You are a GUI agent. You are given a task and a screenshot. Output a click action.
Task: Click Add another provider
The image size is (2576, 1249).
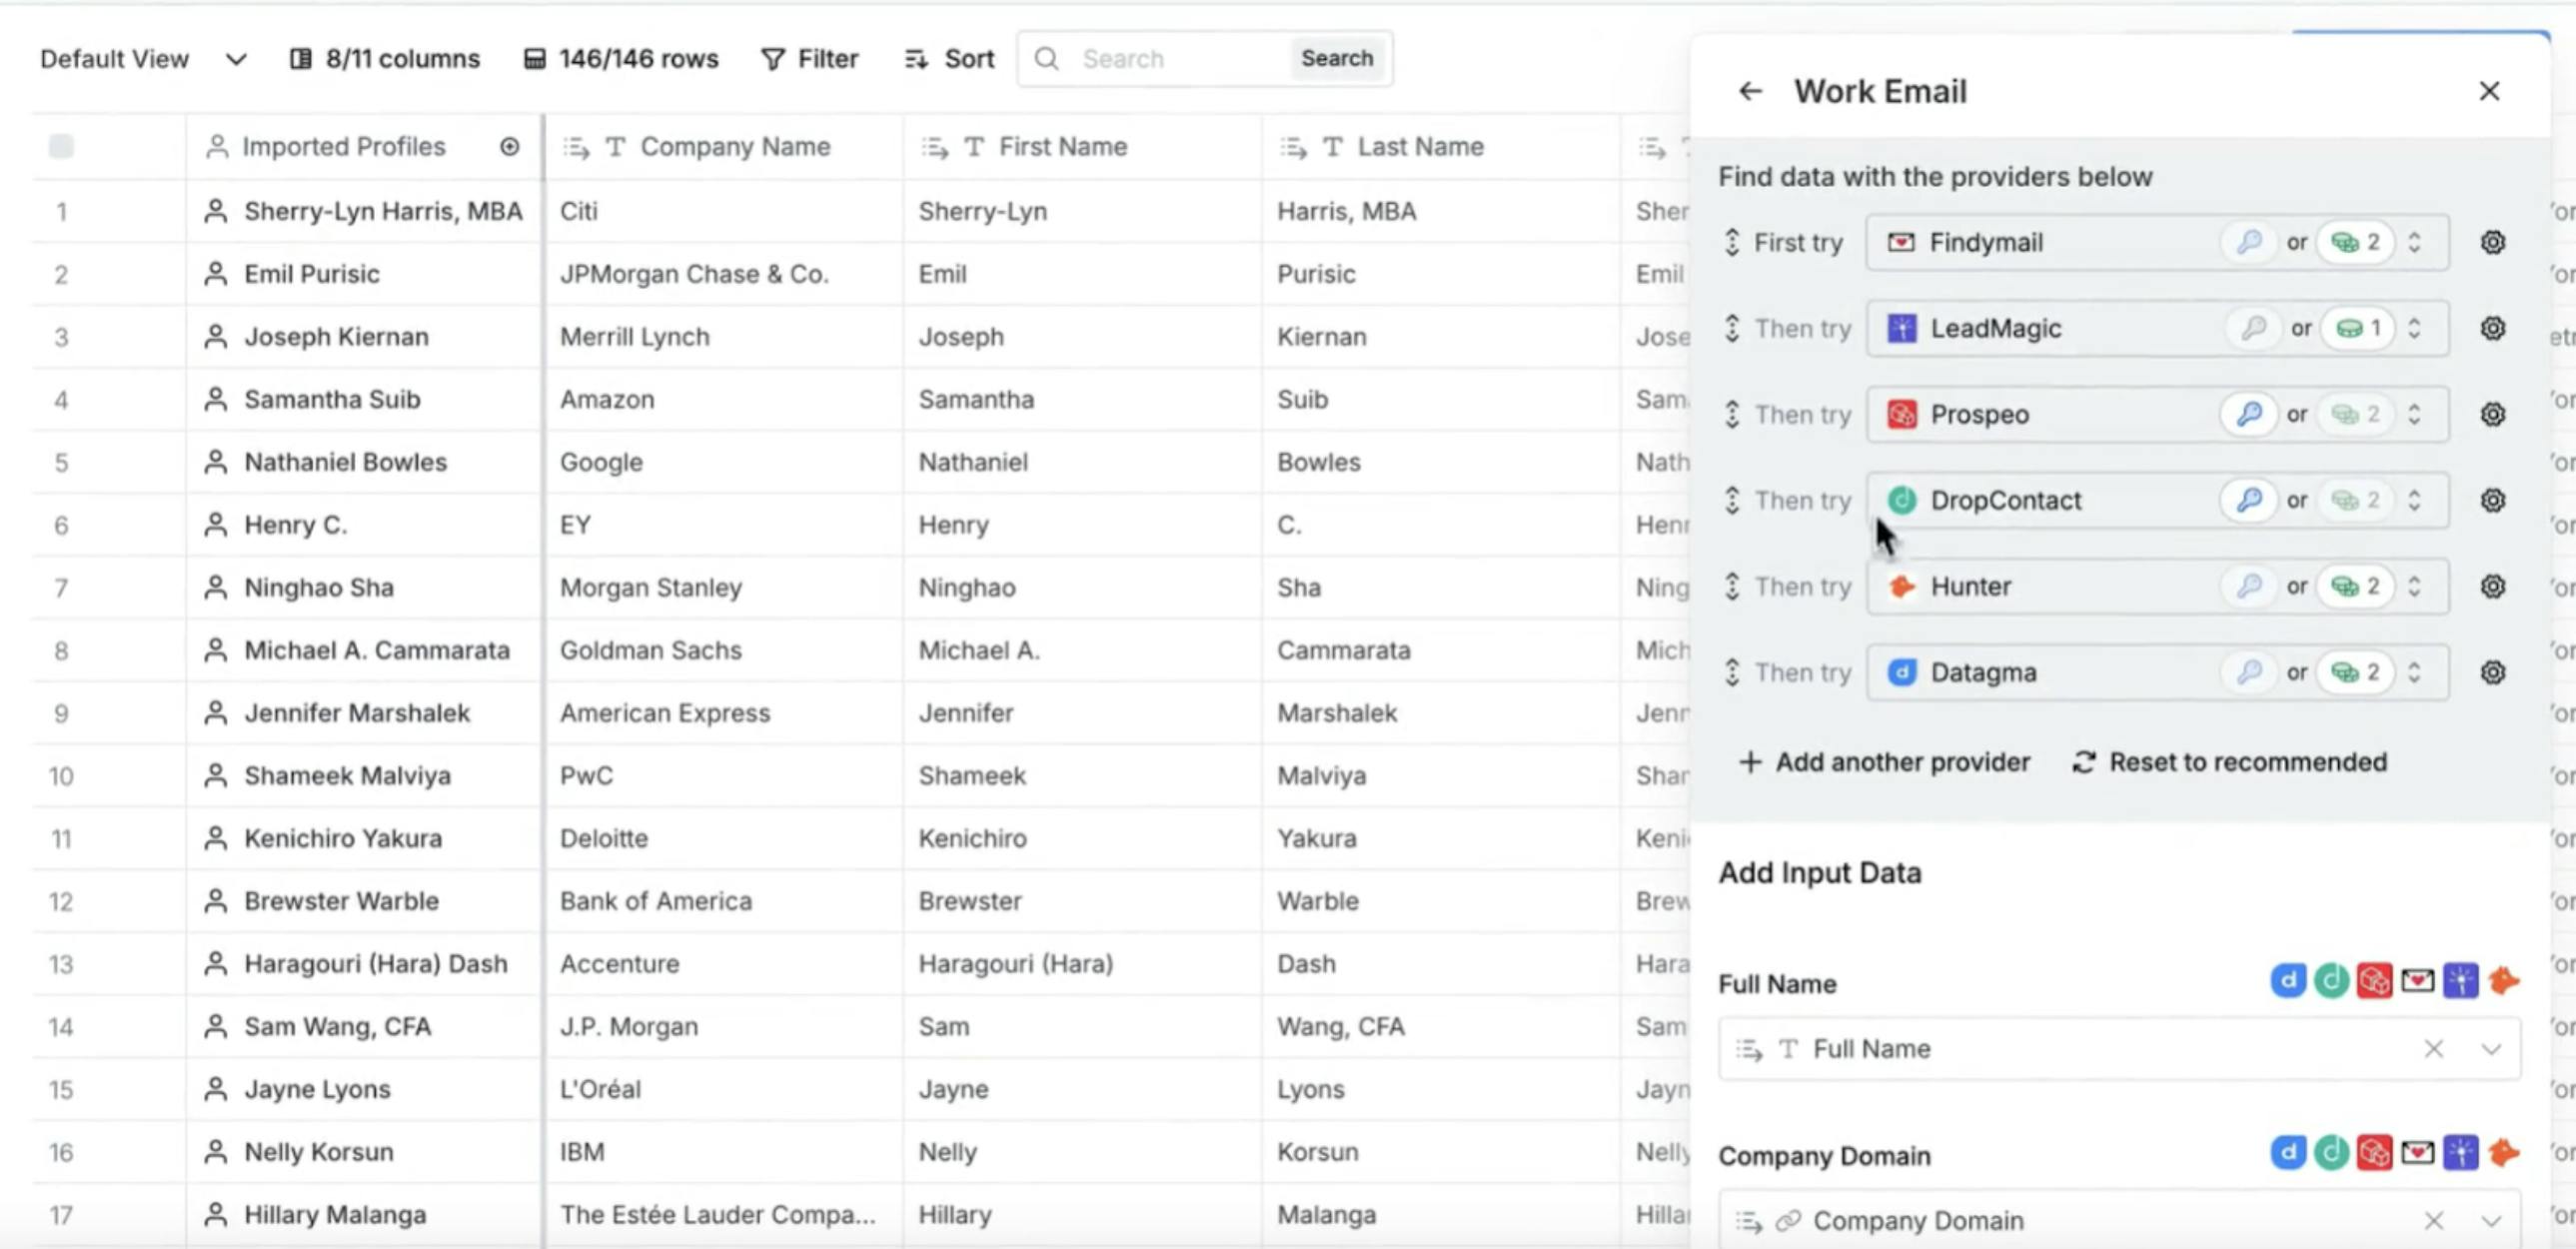click(x=1885, y=763)
